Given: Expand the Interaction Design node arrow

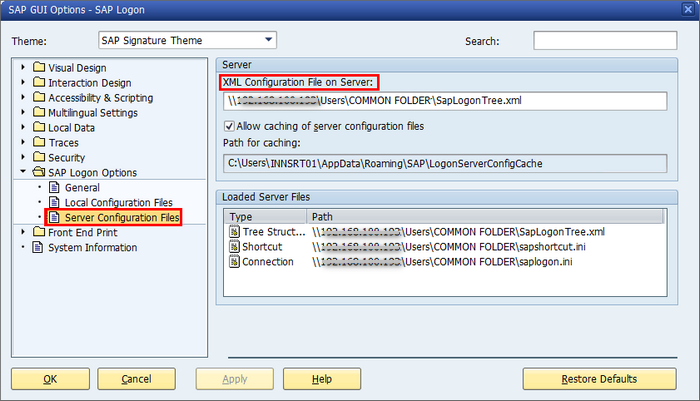Looking at the screenshot, I should [23, 82].
